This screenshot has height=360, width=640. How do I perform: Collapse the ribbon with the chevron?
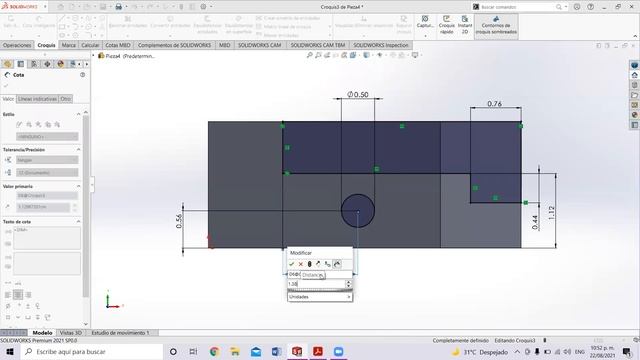[635, 36]
